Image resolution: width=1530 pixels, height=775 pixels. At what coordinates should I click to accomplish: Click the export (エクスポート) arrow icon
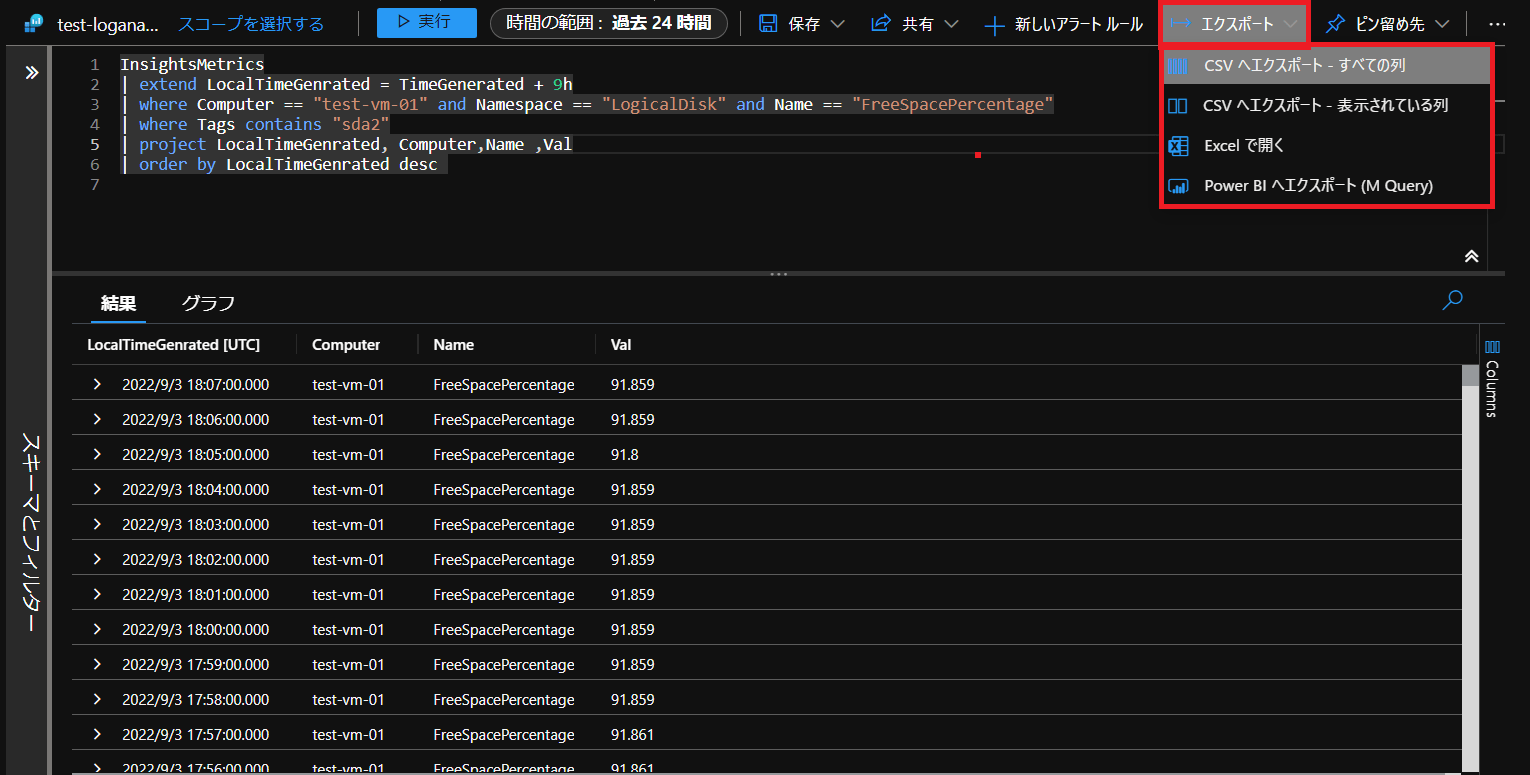[x=1181, y=24]
